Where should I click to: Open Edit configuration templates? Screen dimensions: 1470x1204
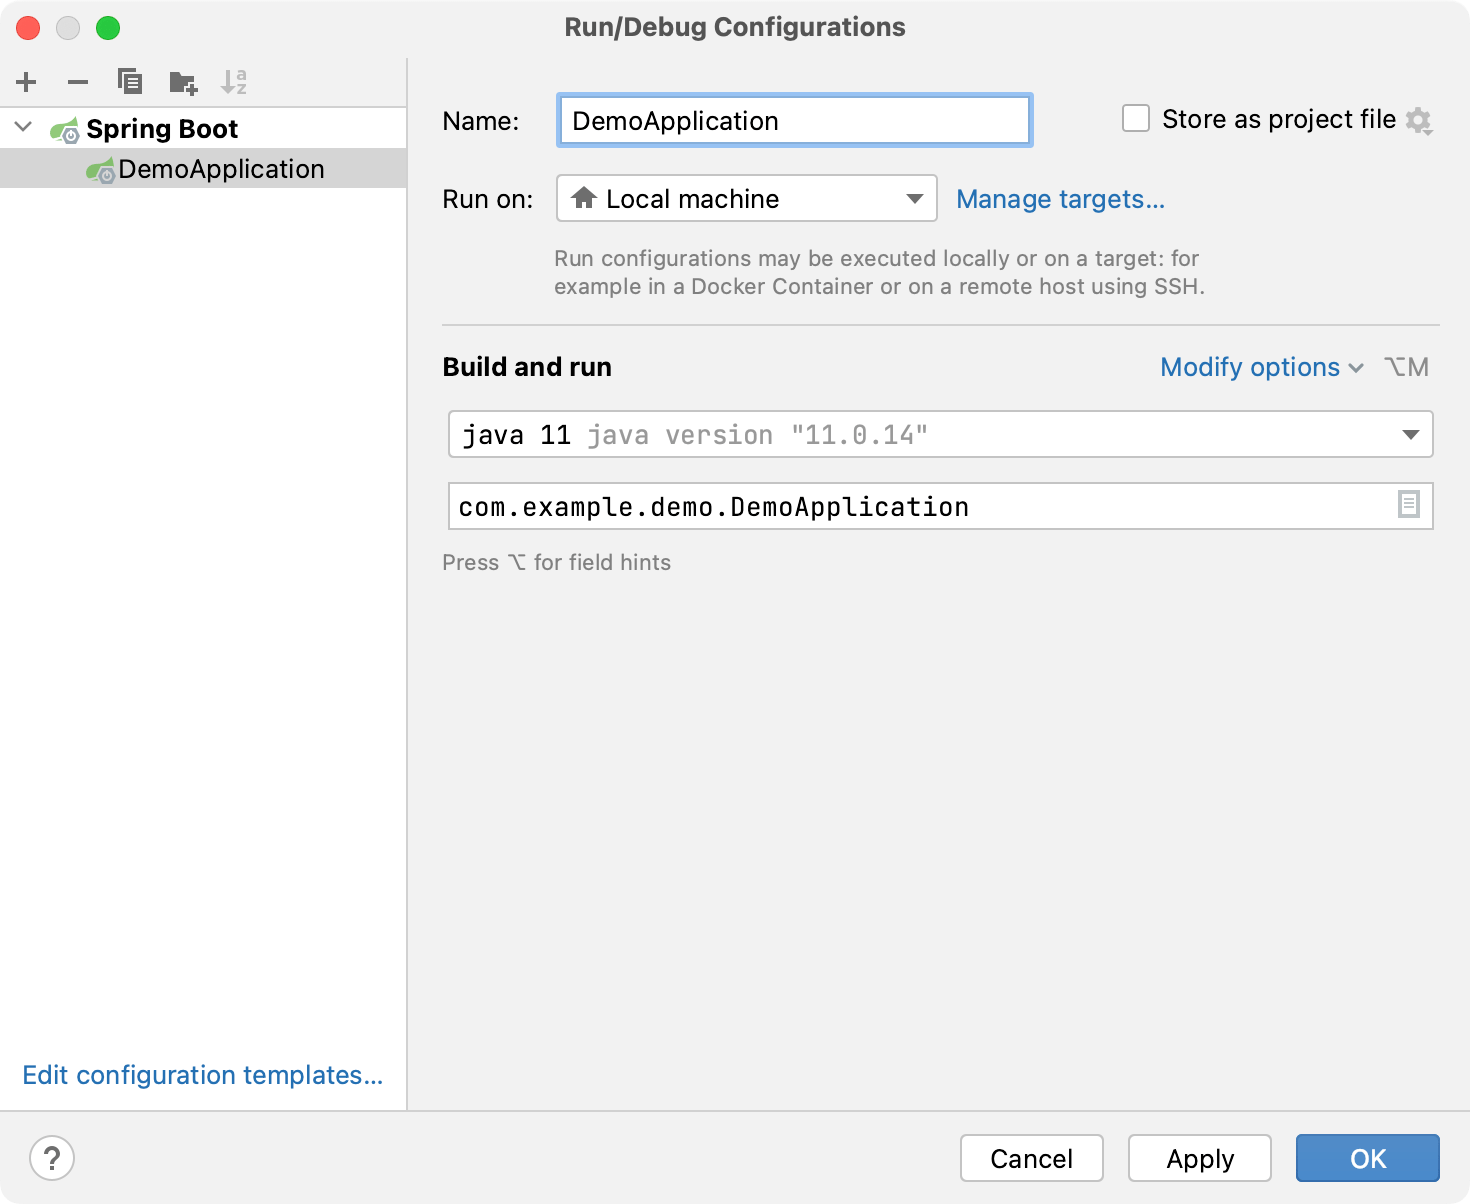coord(202,1075)
